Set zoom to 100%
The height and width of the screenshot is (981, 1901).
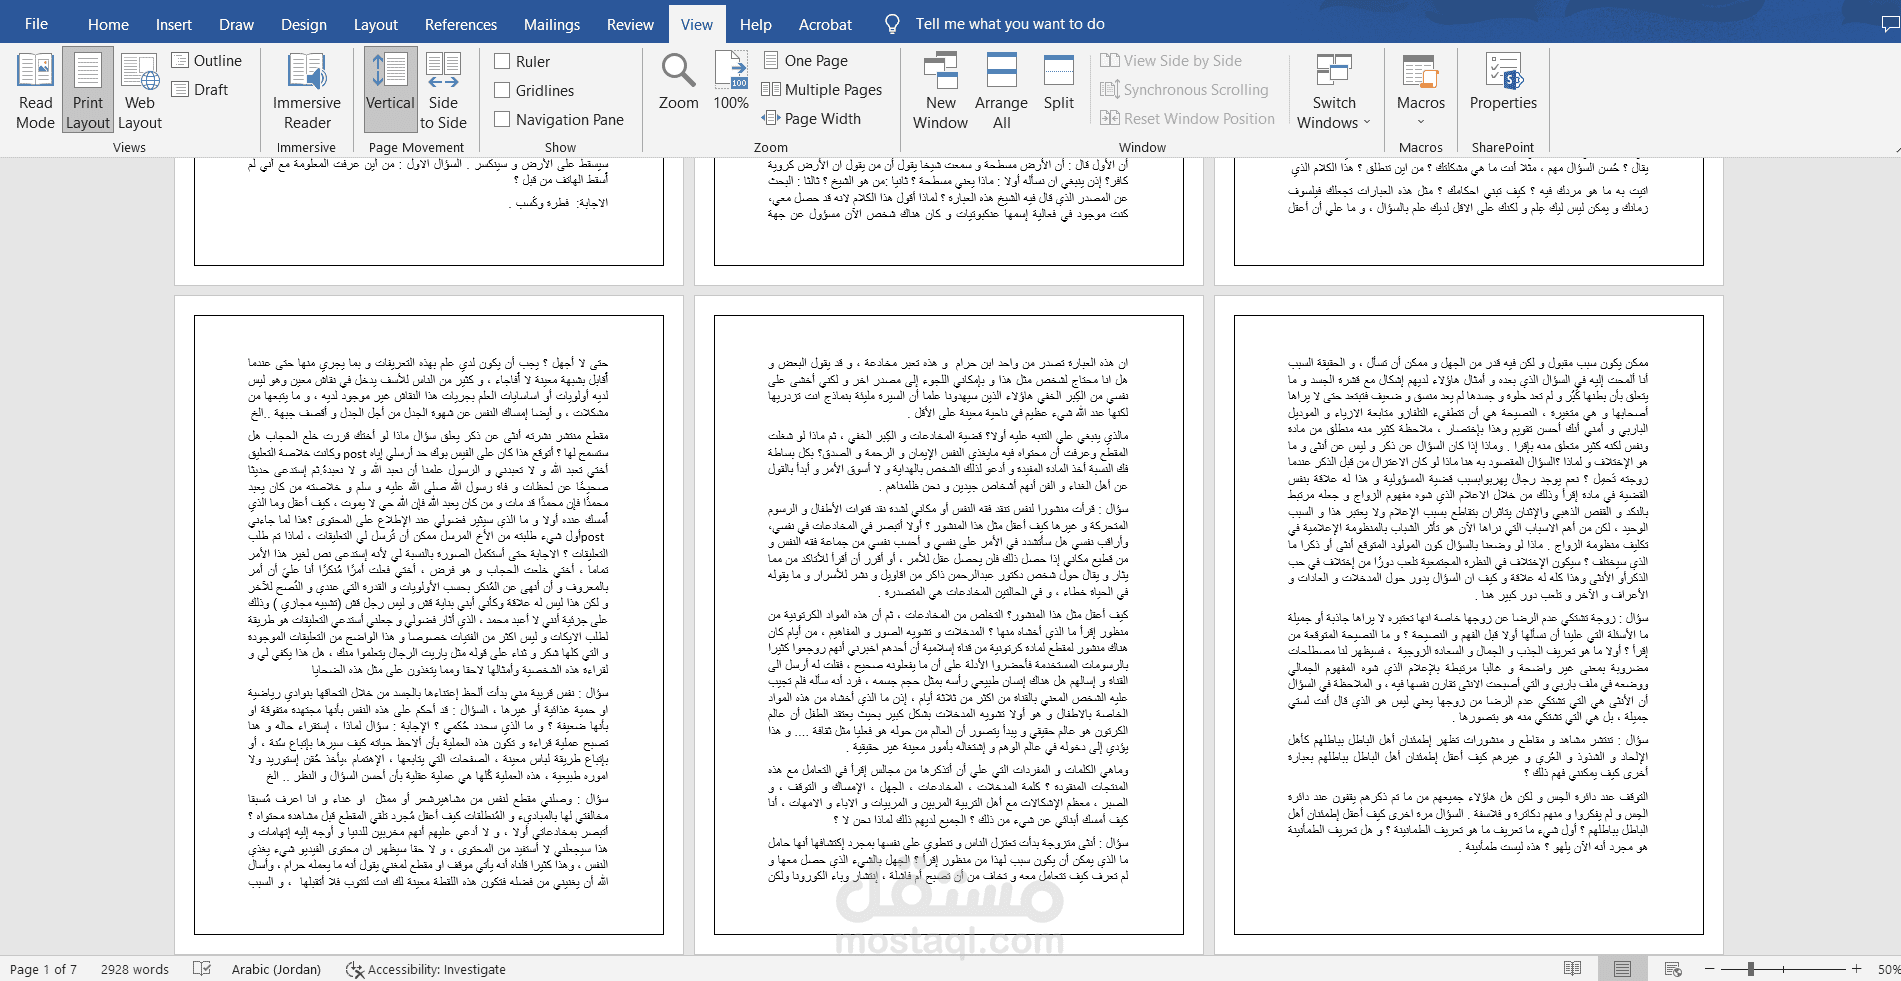731,82
